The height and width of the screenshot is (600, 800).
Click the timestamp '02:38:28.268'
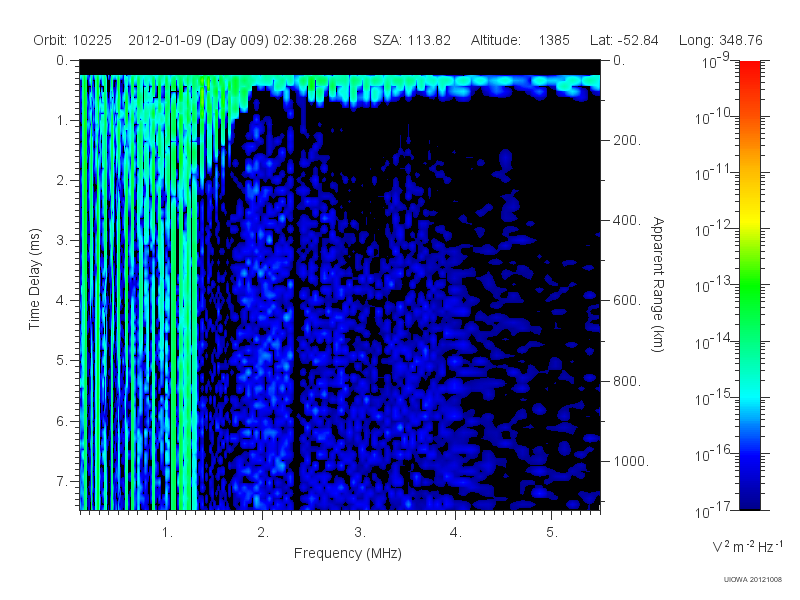click(x=315, y=40)
